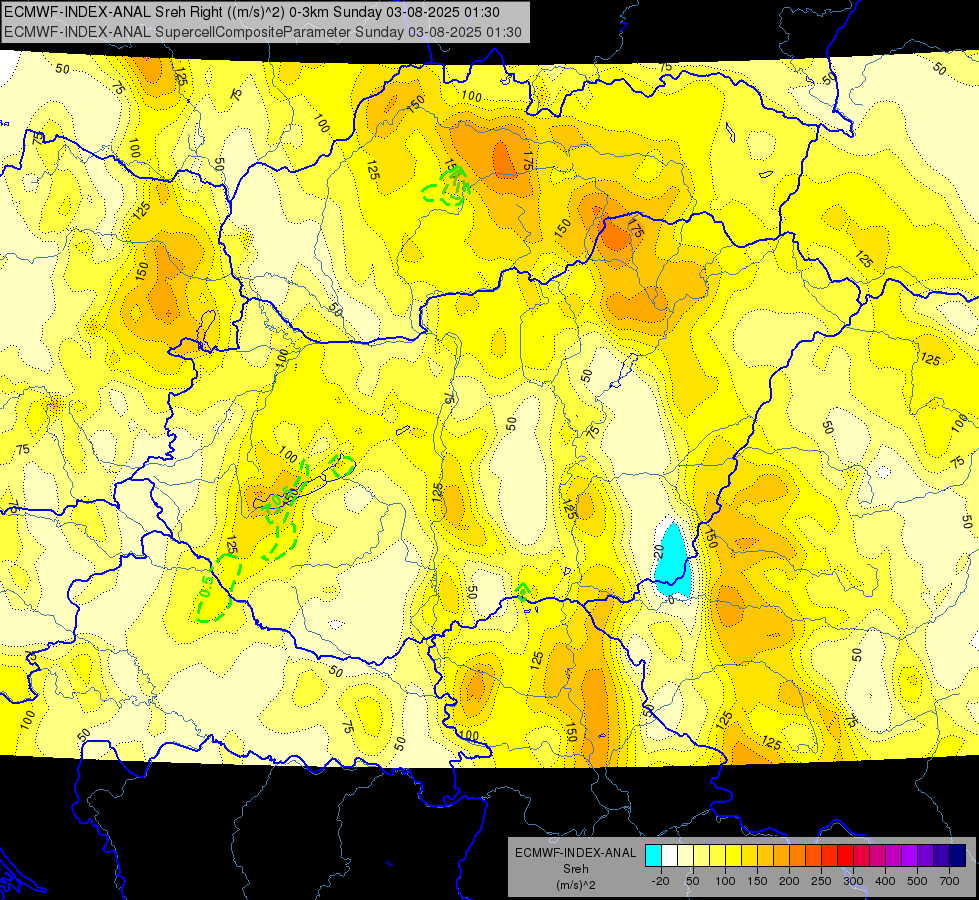Click the 700 value under the colorbar
979x900 pixels.
point(949,881)
